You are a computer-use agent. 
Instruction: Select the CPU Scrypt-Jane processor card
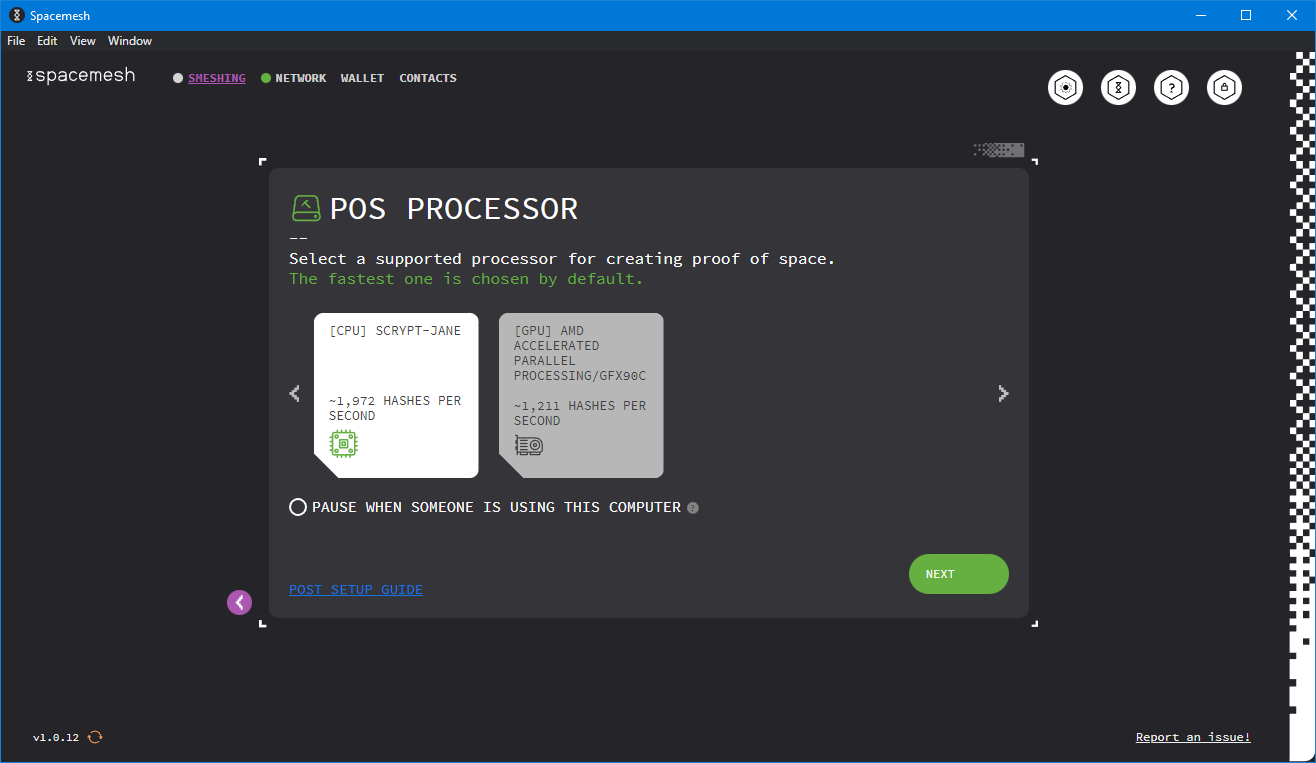pos(396,395)
